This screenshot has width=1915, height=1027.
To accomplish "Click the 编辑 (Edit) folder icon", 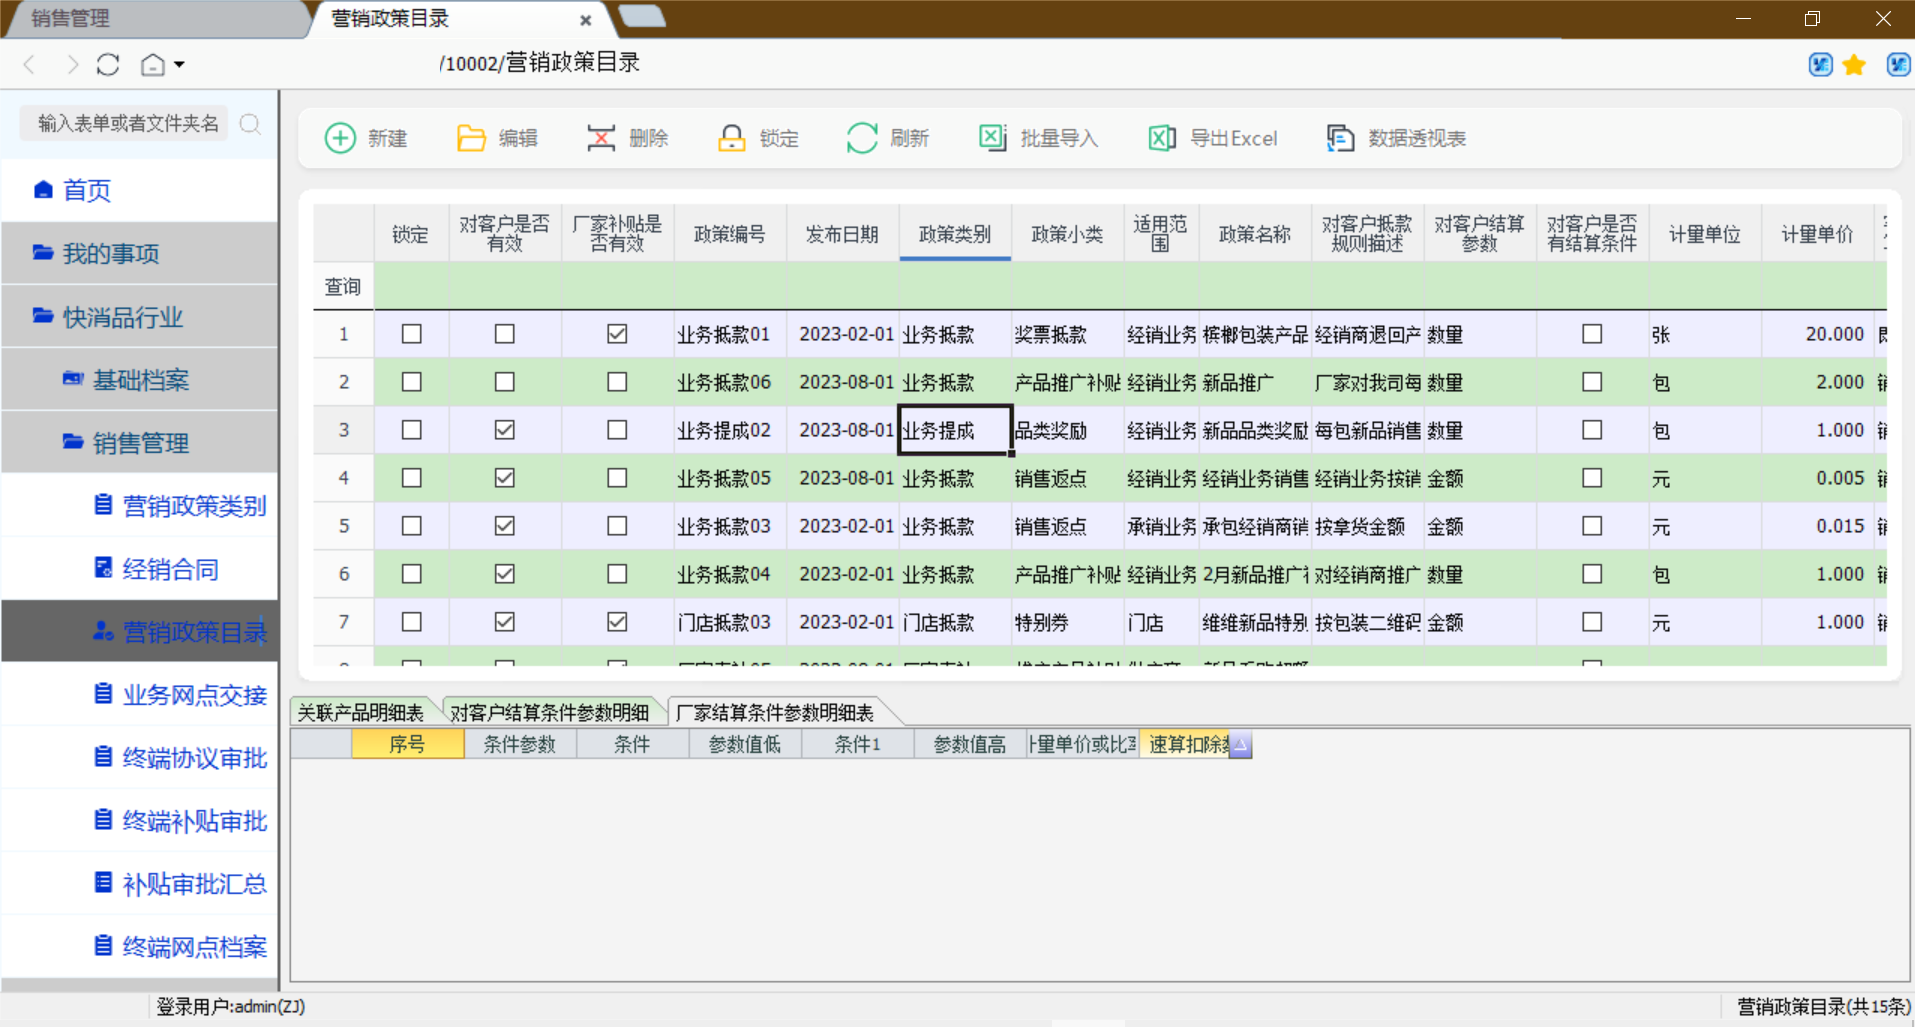I will [471, 138].
